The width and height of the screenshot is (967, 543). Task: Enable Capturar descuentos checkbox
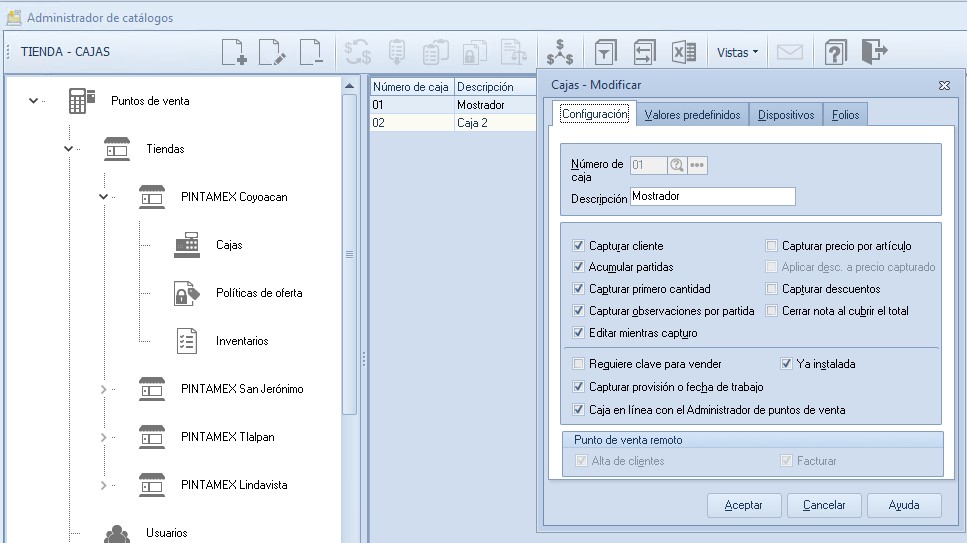[771, 289]
